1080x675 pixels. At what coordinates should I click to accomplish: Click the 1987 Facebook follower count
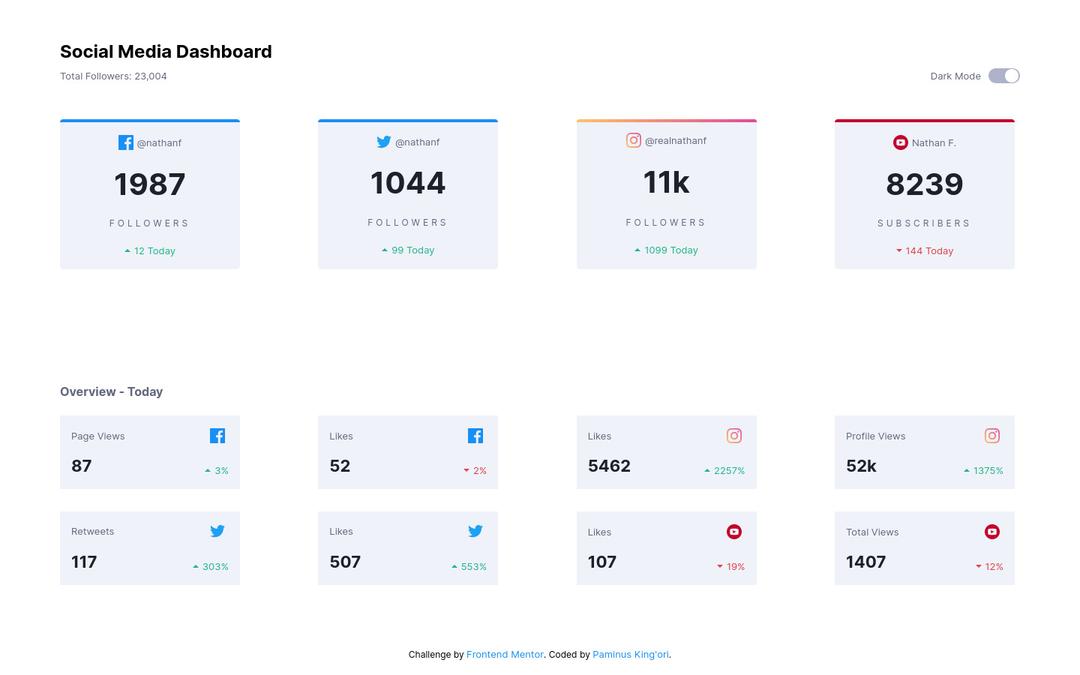click(150, 185)
